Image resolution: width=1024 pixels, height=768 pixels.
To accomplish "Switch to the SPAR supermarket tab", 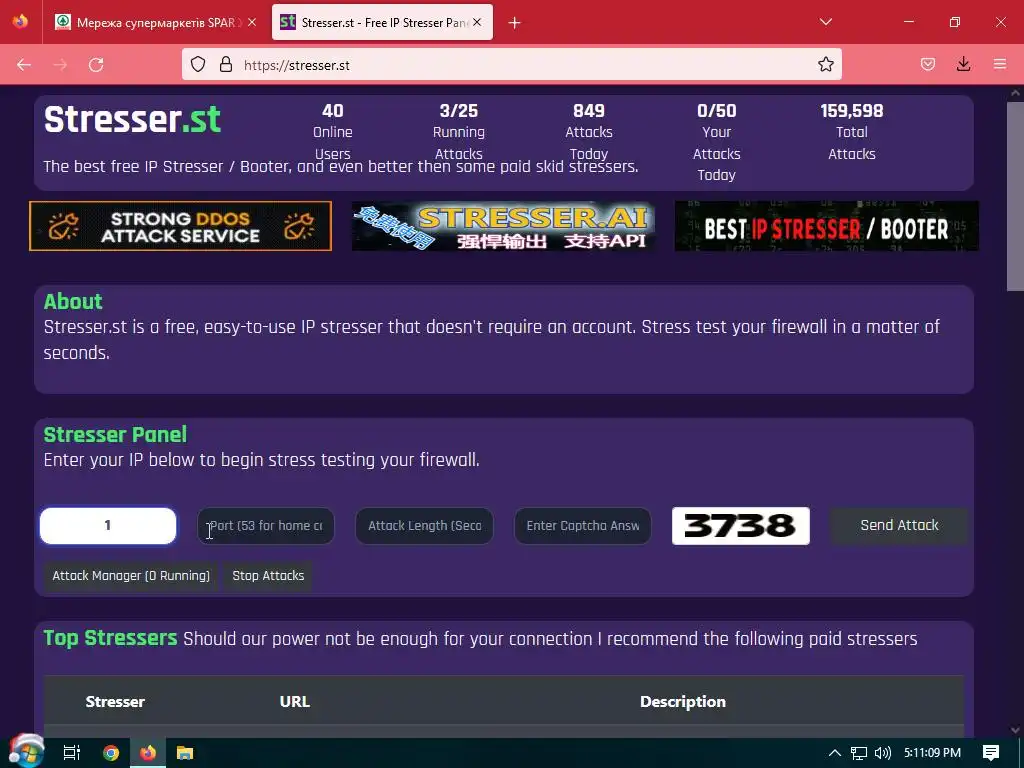I will point(155,22).
